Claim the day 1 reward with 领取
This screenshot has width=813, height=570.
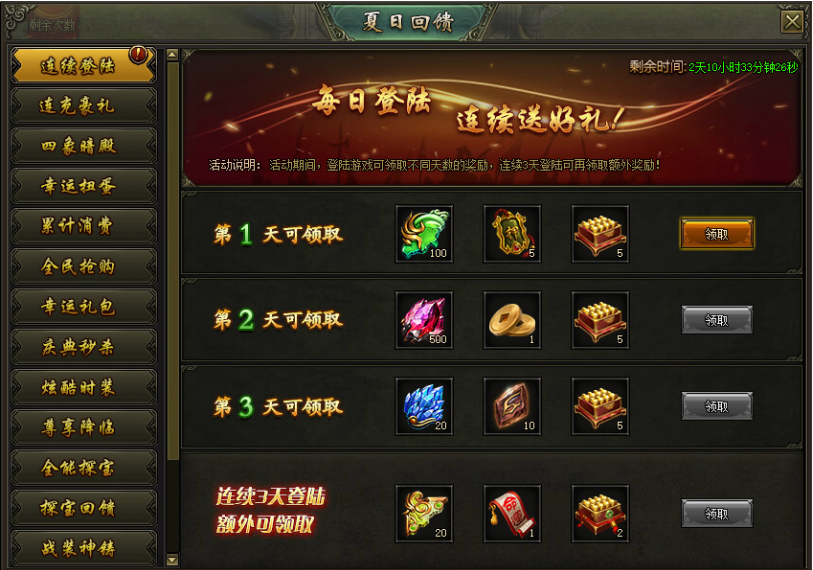pyautogui.click(x=717, y=234)
